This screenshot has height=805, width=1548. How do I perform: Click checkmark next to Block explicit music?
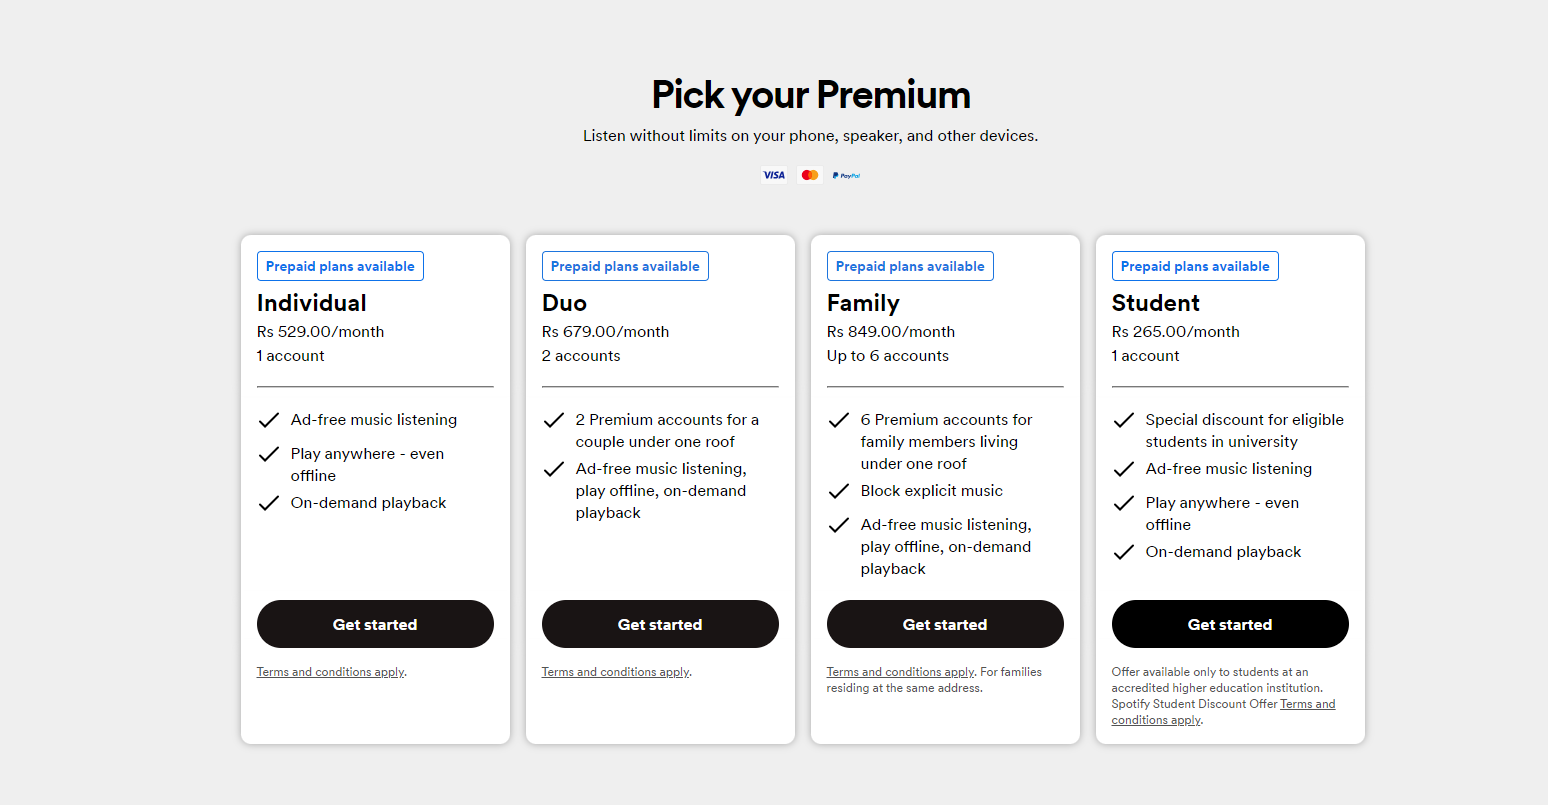(x=838, y=491)
